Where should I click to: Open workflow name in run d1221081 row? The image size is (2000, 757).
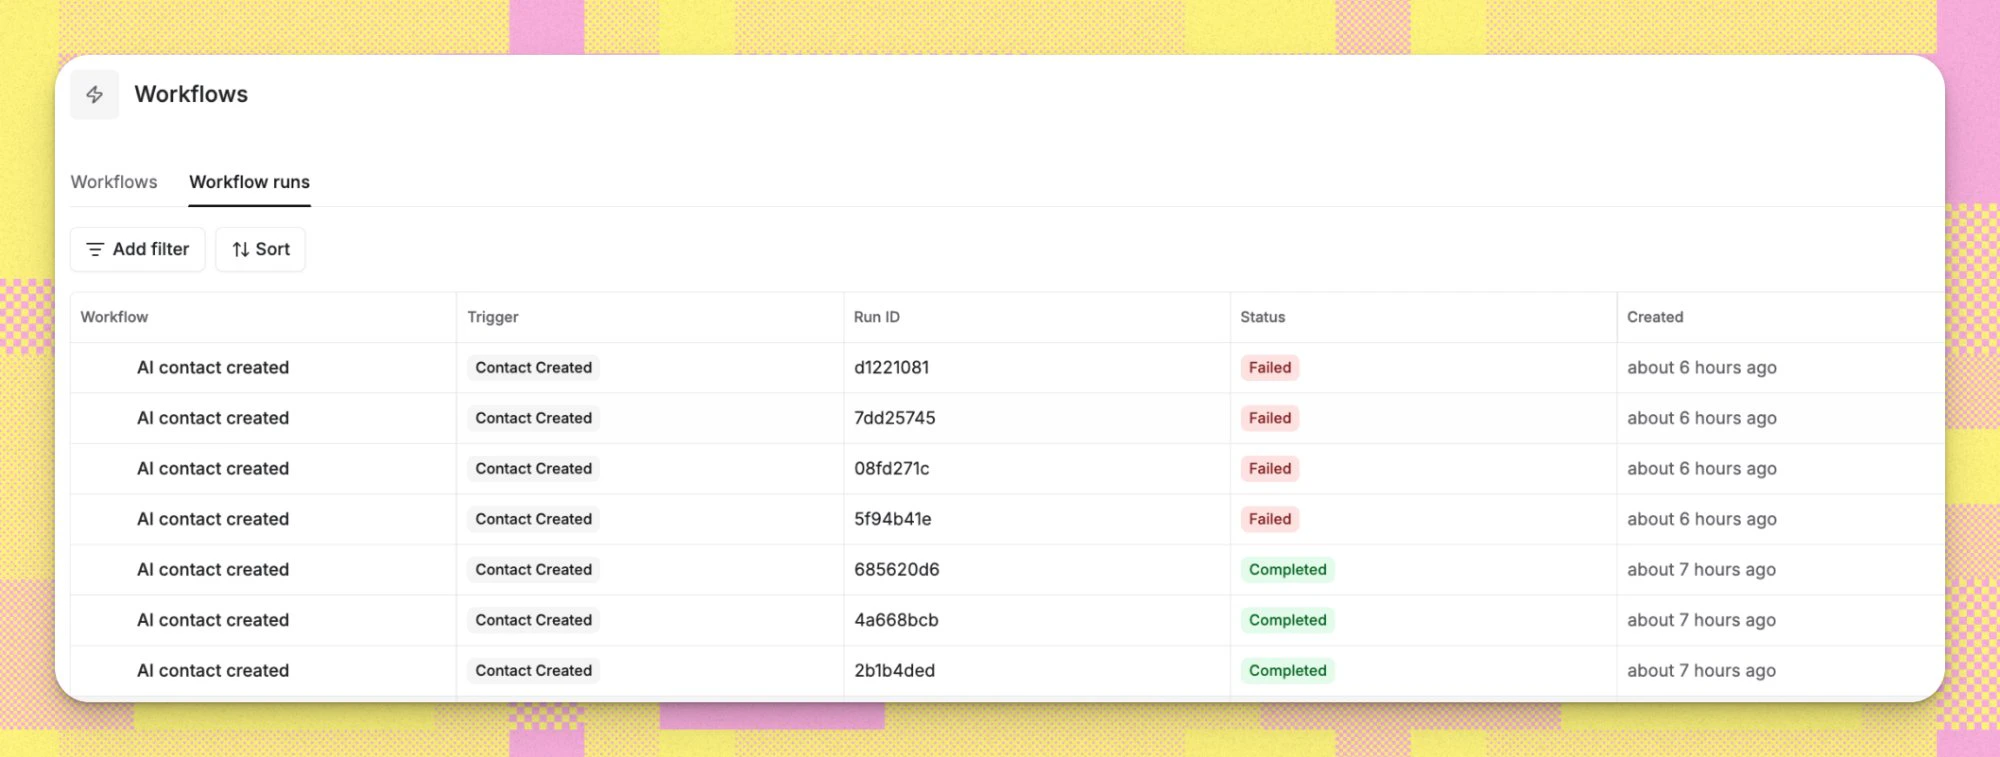pyautogui.click(x=213, y=368)
